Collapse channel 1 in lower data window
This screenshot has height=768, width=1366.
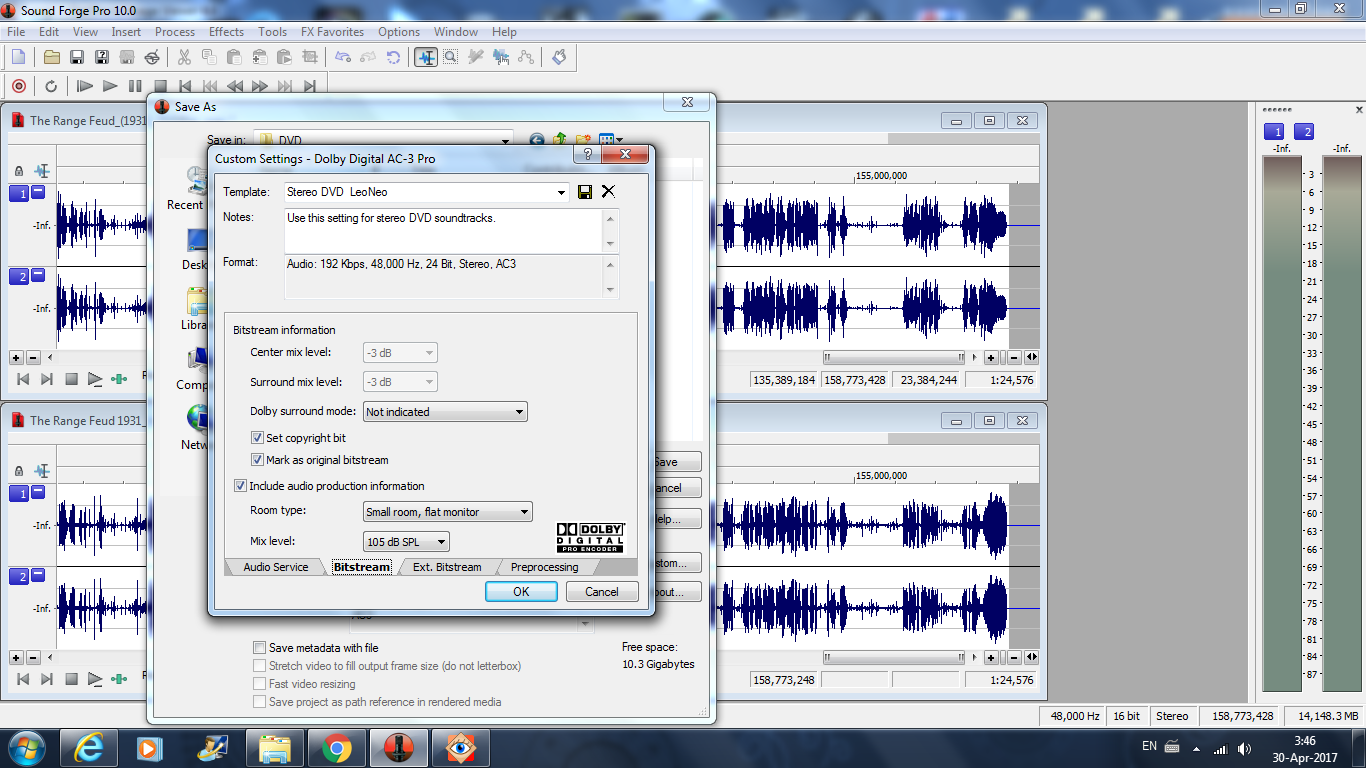coord(38,492)
